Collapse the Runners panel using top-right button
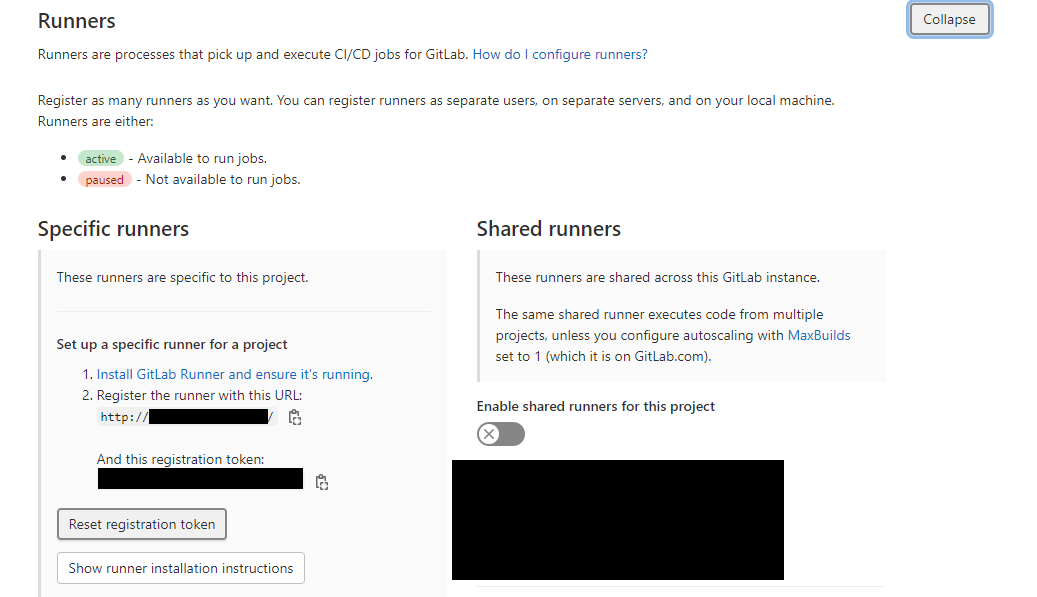Image resolution: width=1037 pixels, height=597 pixels. click(948, 19)
